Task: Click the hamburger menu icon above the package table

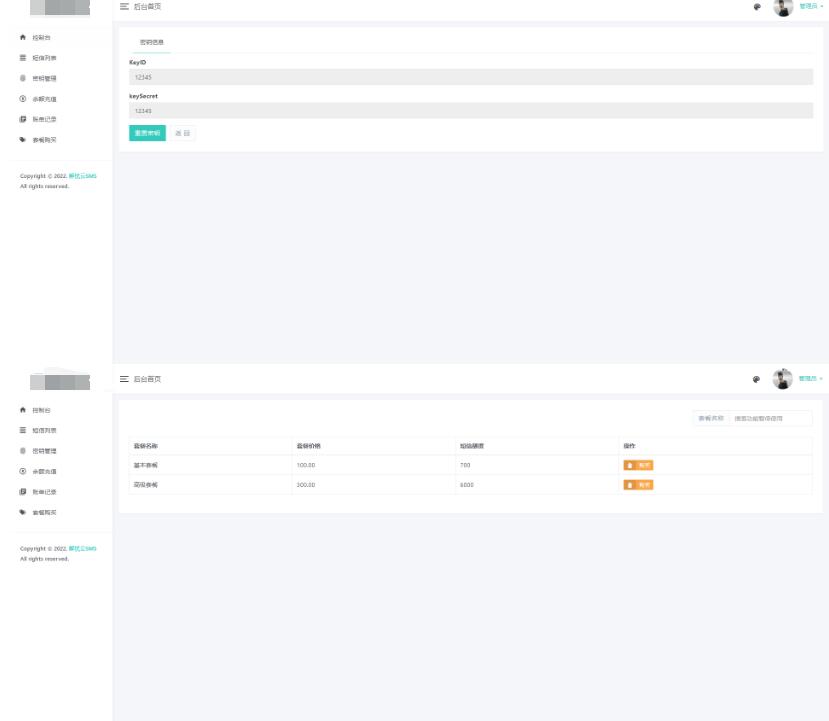Action: [124, 379]
